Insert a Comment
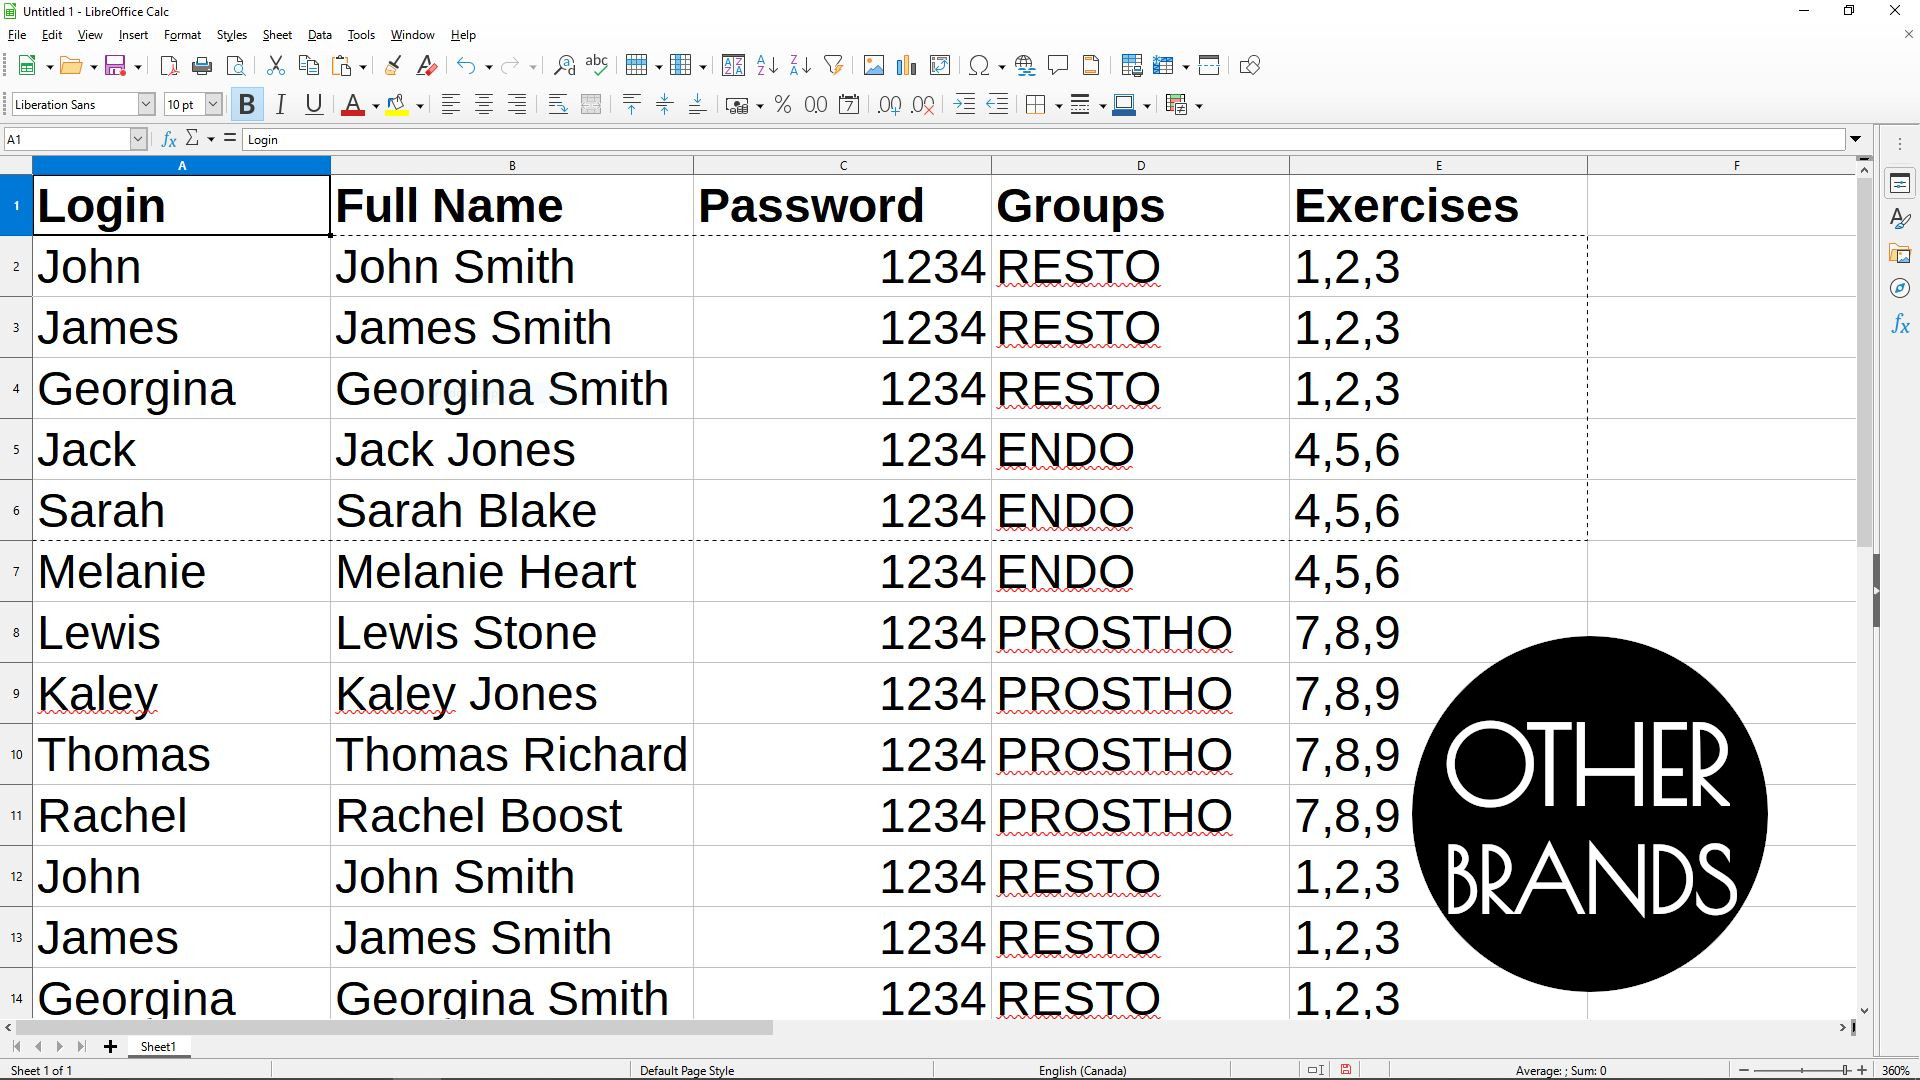Viewport: 1920px width, 1080px height. (x=1058, y=66)
